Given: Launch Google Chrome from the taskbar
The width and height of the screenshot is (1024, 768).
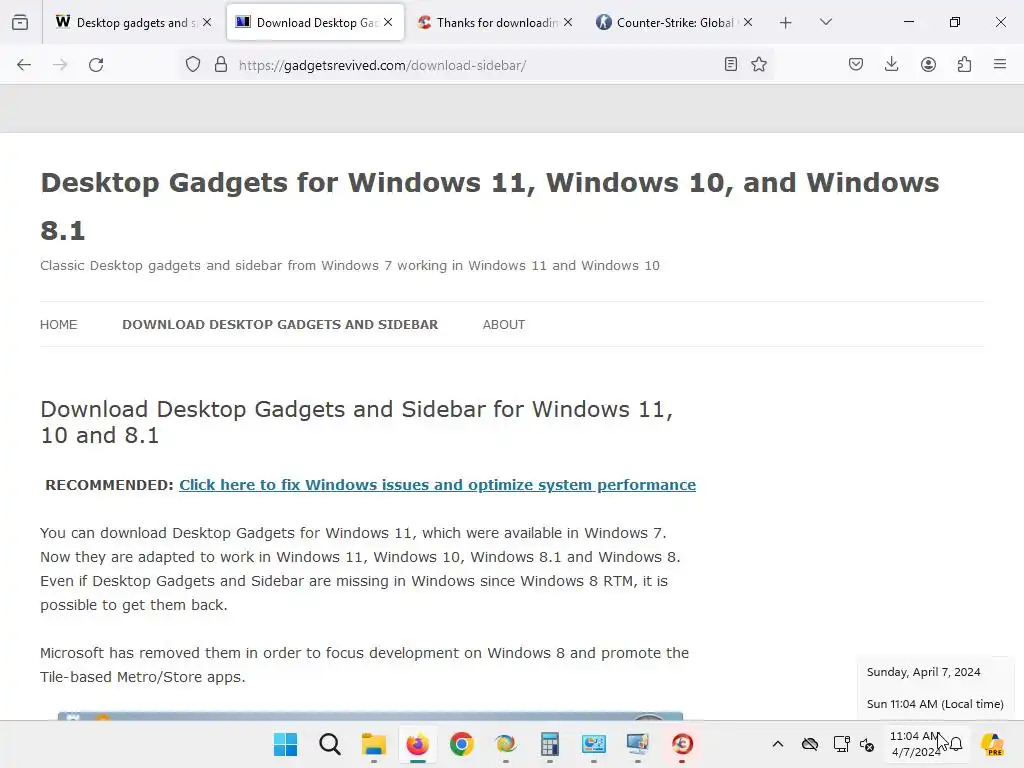Looking at the screenshot, I should coord(462,744).
